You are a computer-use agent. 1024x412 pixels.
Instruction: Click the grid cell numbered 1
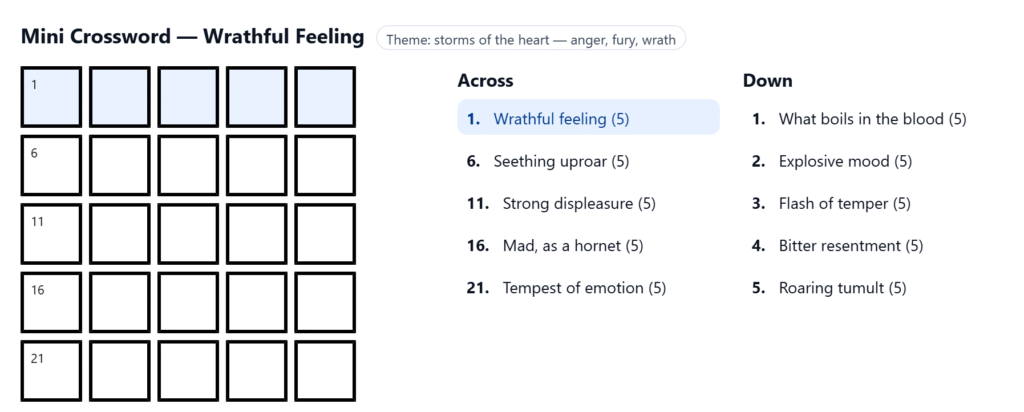(52, 97)
